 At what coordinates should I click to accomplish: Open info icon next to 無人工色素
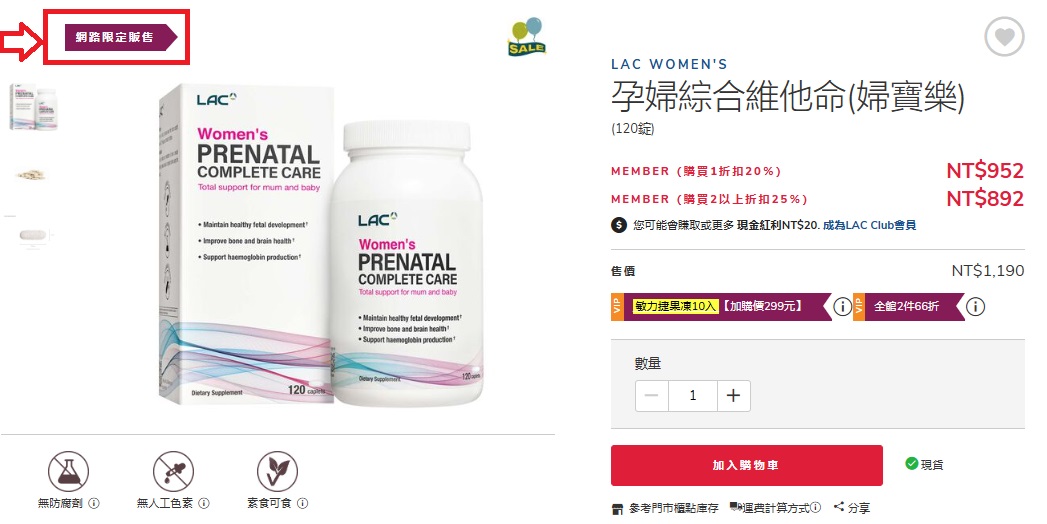204,503
